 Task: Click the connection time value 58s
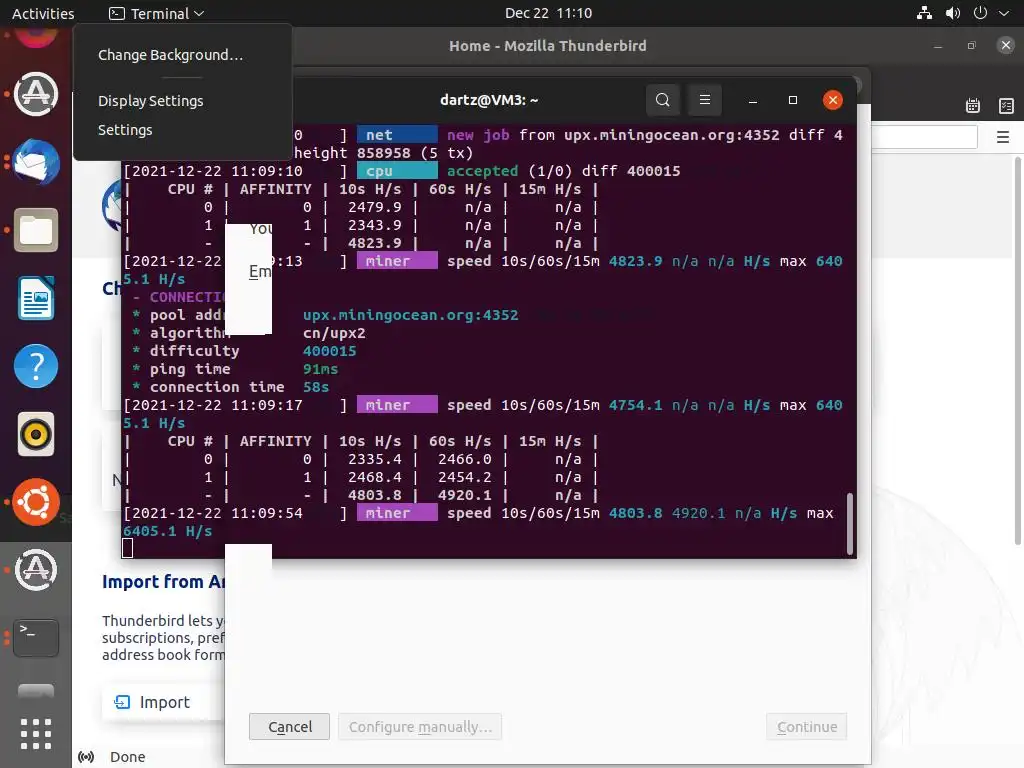[315, 387]
